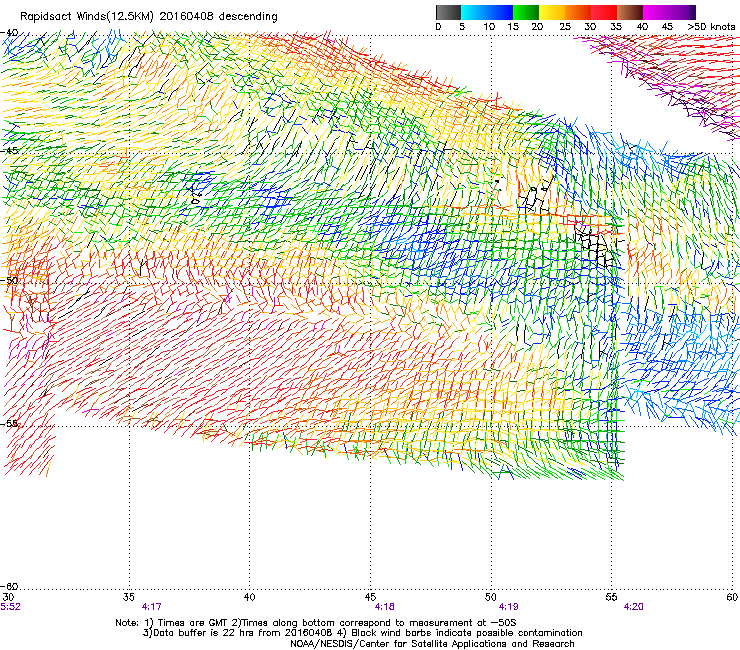Click the '-40' latitude axis label

(x=9, y=33)
